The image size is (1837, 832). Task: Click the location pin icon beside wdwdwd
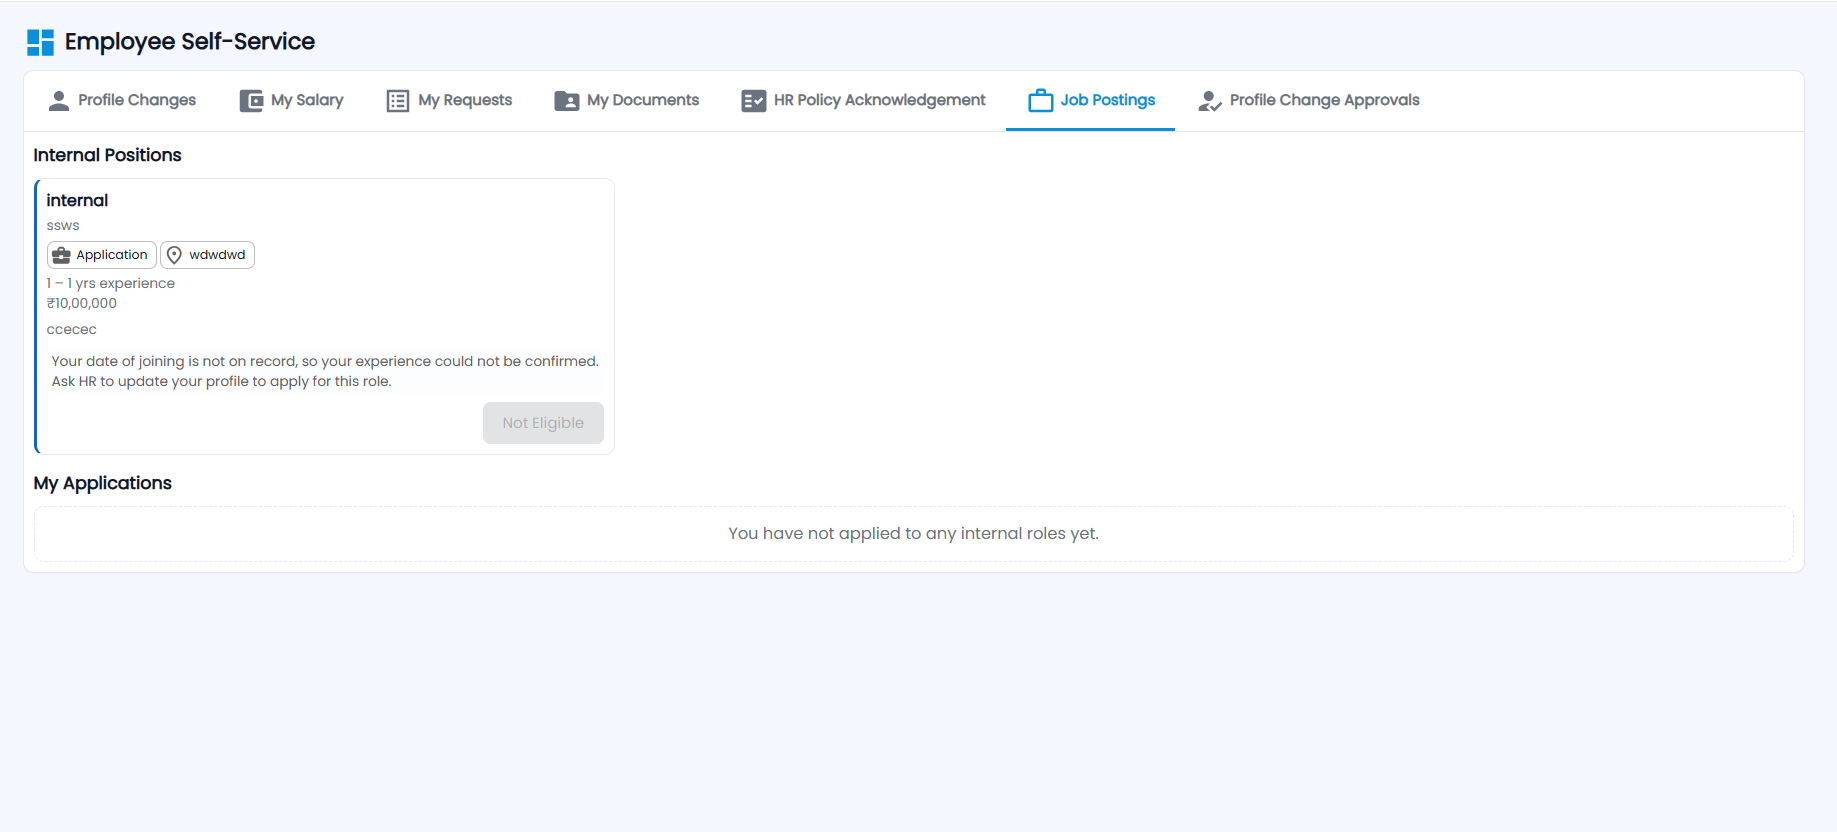tap(174, 255)
